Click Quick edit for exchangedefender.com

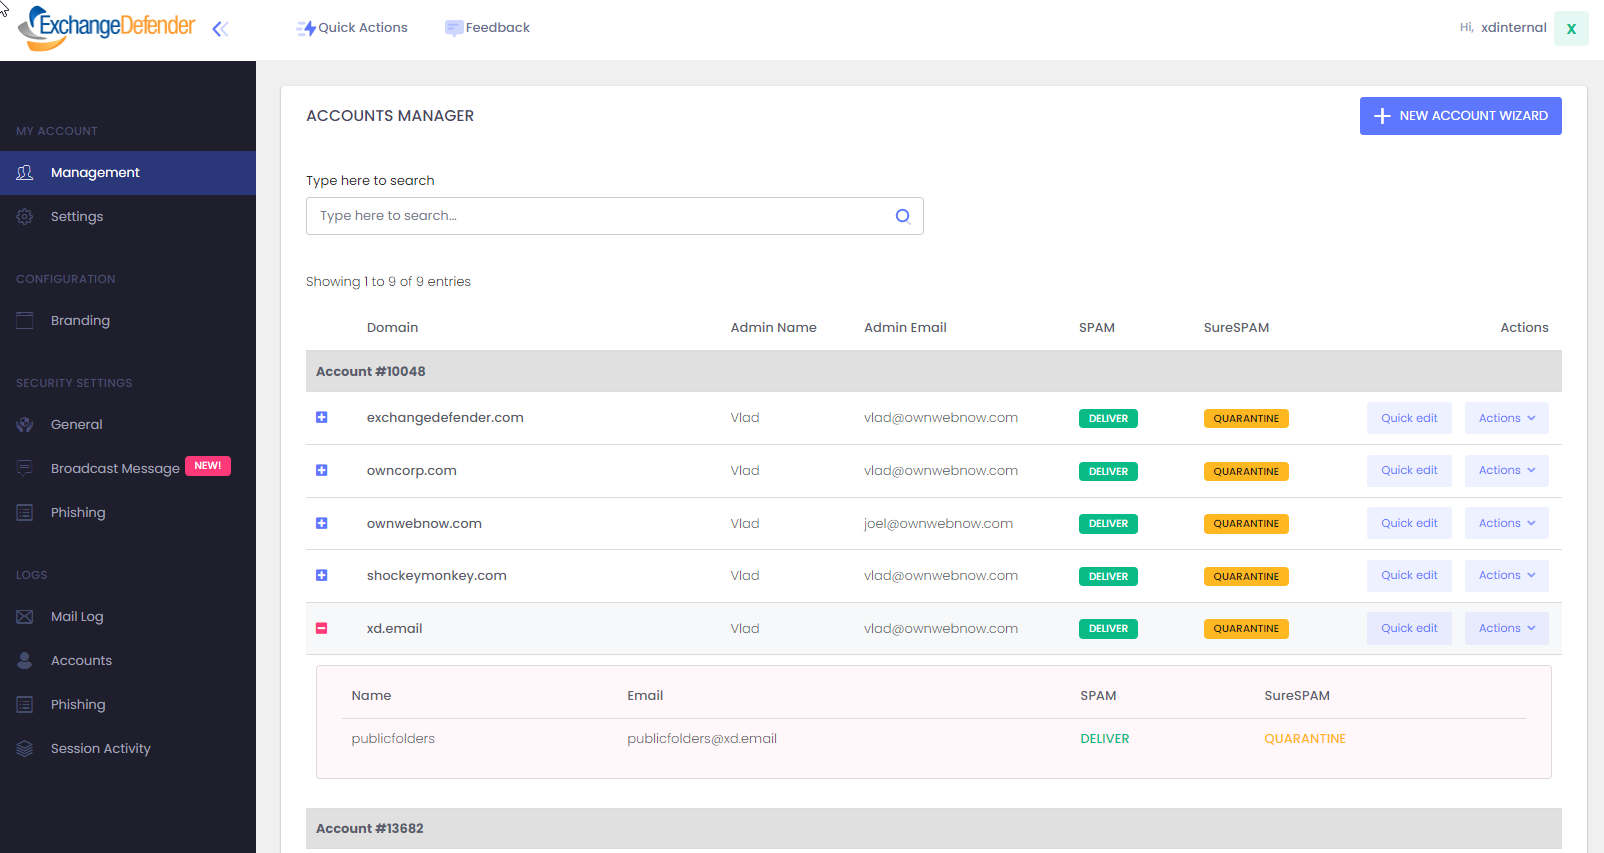(x=1408, y=419)
